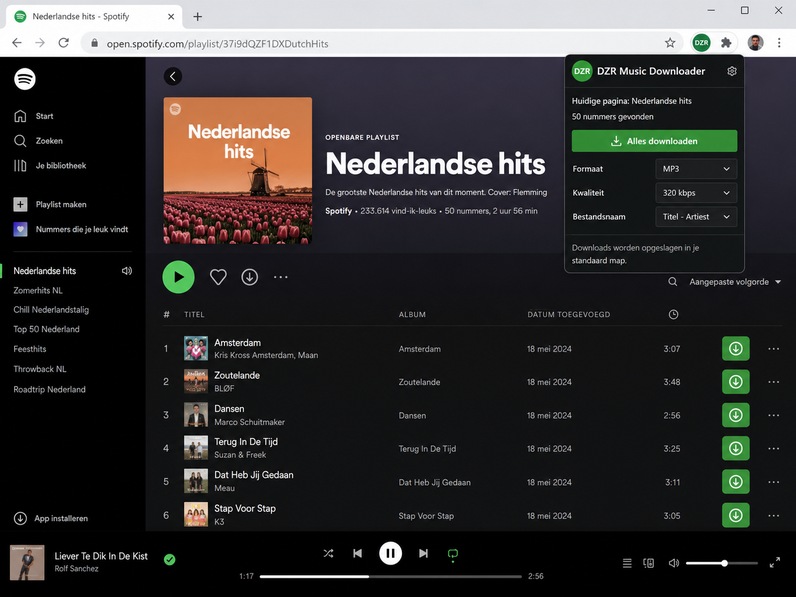Download Dat Heb Jij Gedaan with green button
This screenshot has height=597, width=796.
point(736,482)
